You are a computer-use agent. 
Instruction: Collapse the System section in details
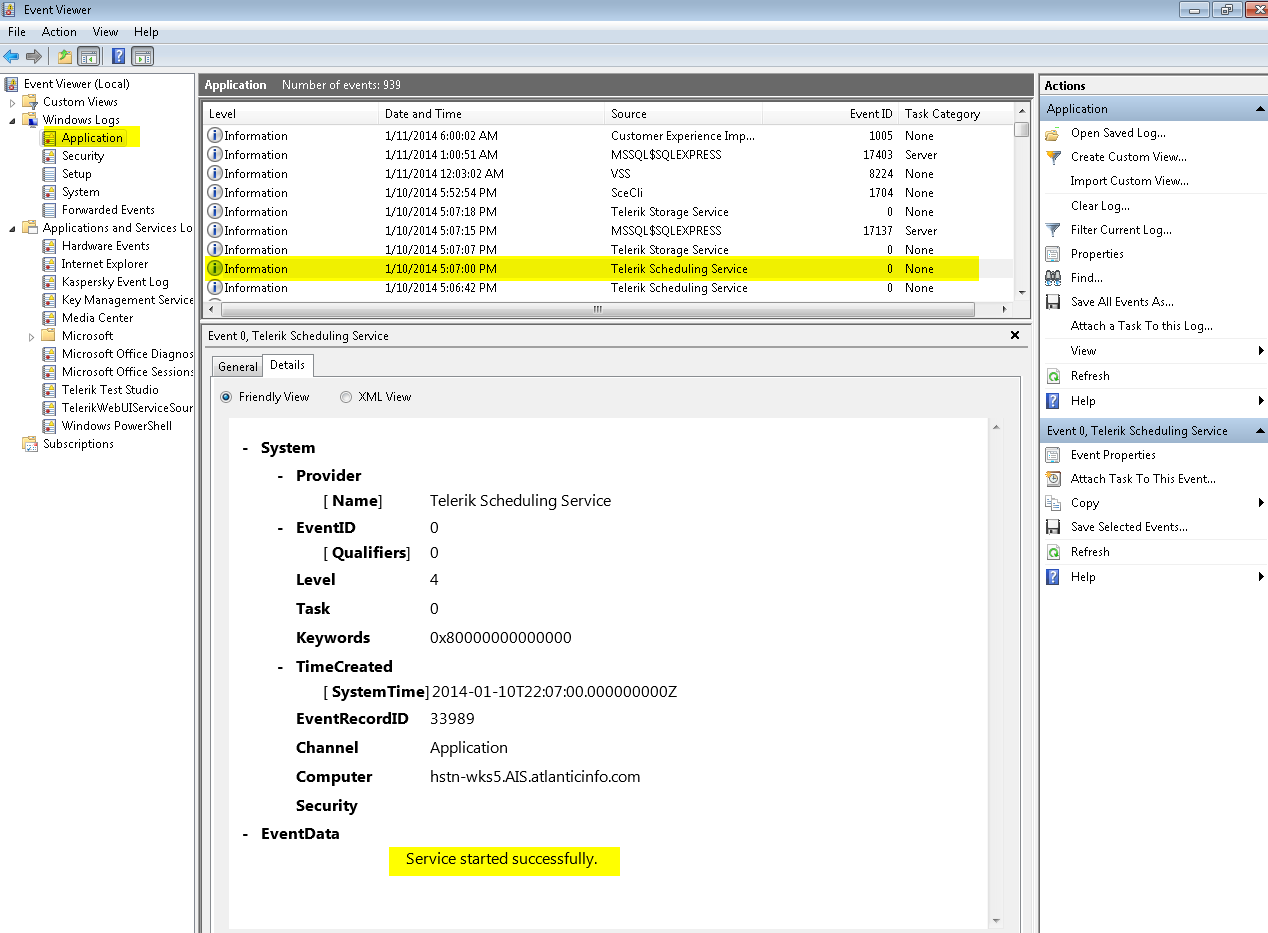(x=246, y=448)
